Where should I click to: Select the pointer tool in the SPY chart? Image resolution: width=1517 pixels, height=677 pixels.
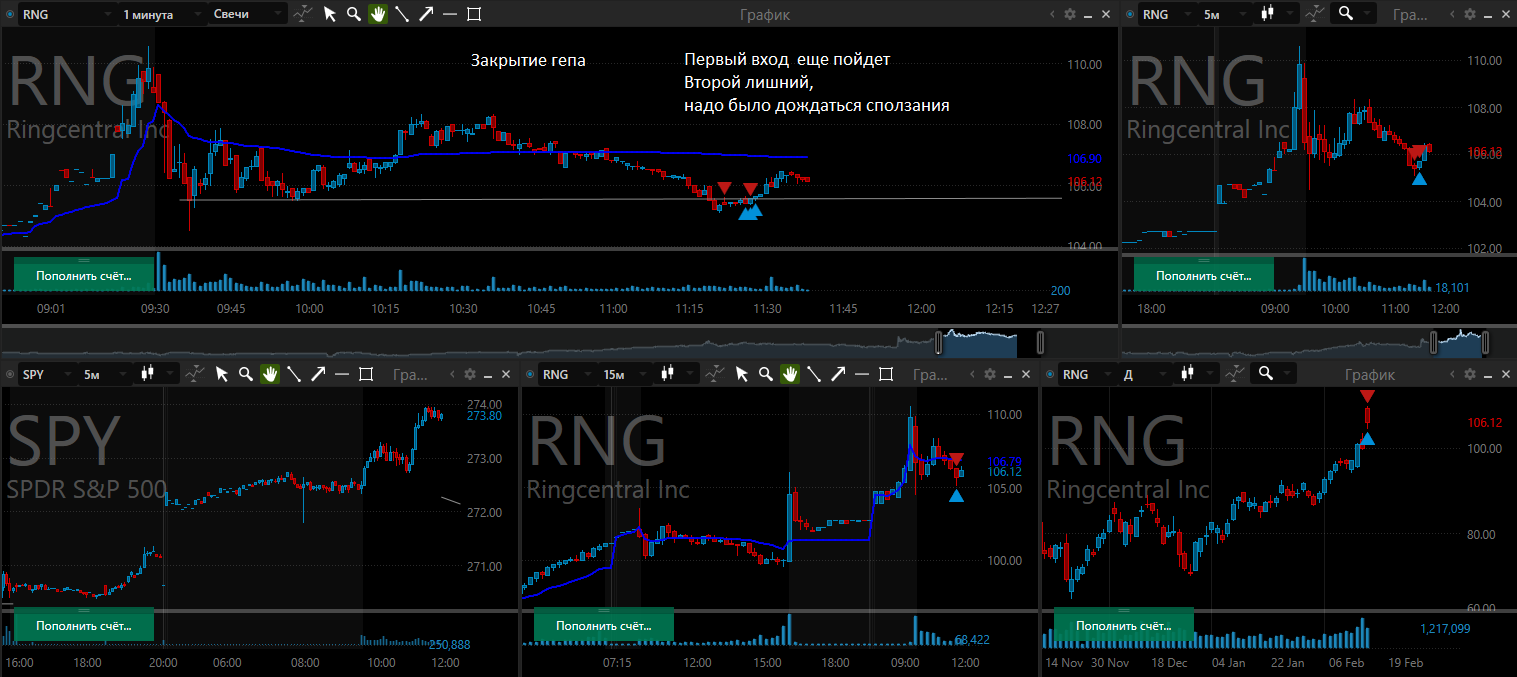(220, 374)
